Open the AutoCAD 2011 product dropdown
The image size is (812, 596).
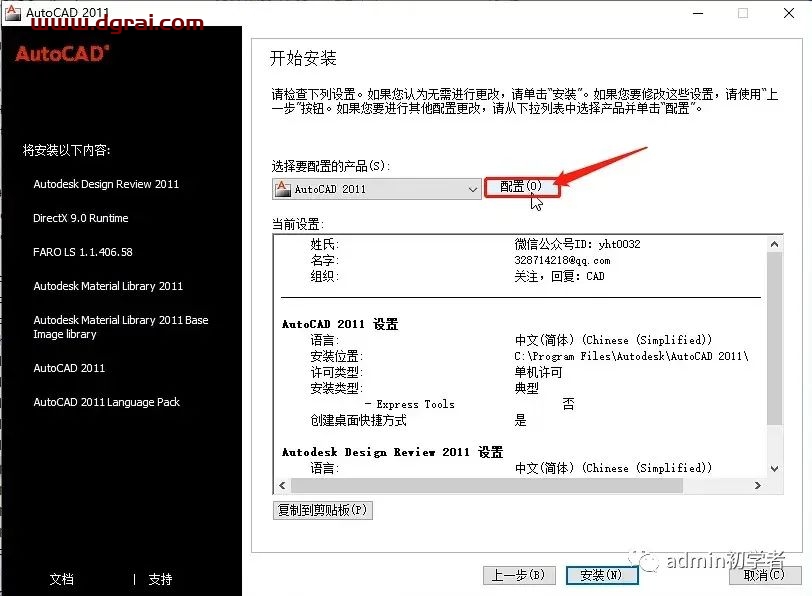(x=377, y=189)
